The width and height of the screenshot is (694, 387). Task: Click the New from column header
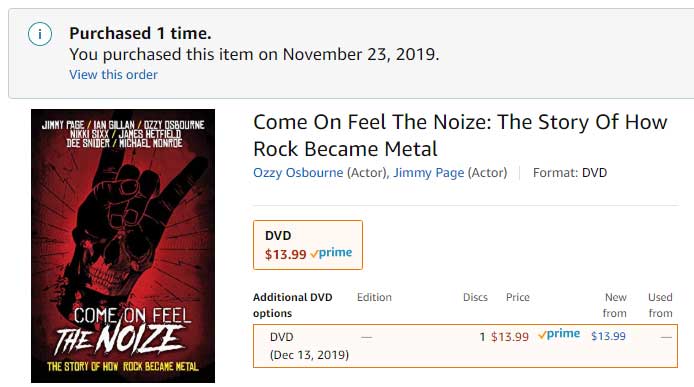coord(615,305)
